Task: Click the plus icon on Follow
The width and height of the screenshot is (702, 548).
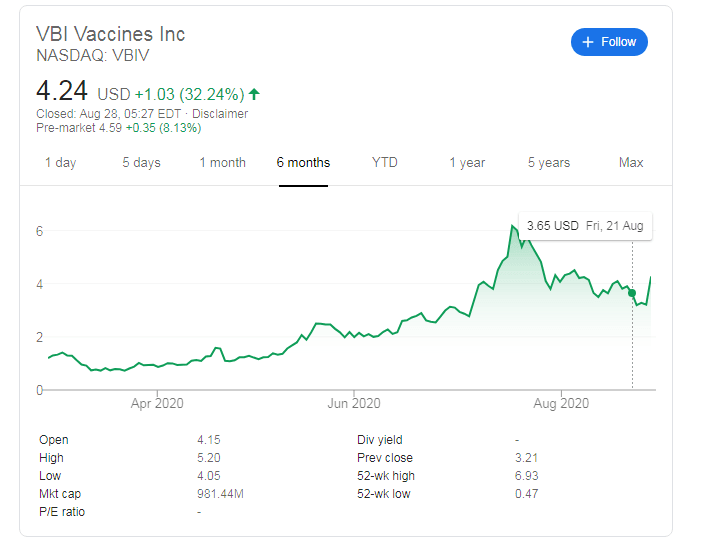Action: pos(588,42)
